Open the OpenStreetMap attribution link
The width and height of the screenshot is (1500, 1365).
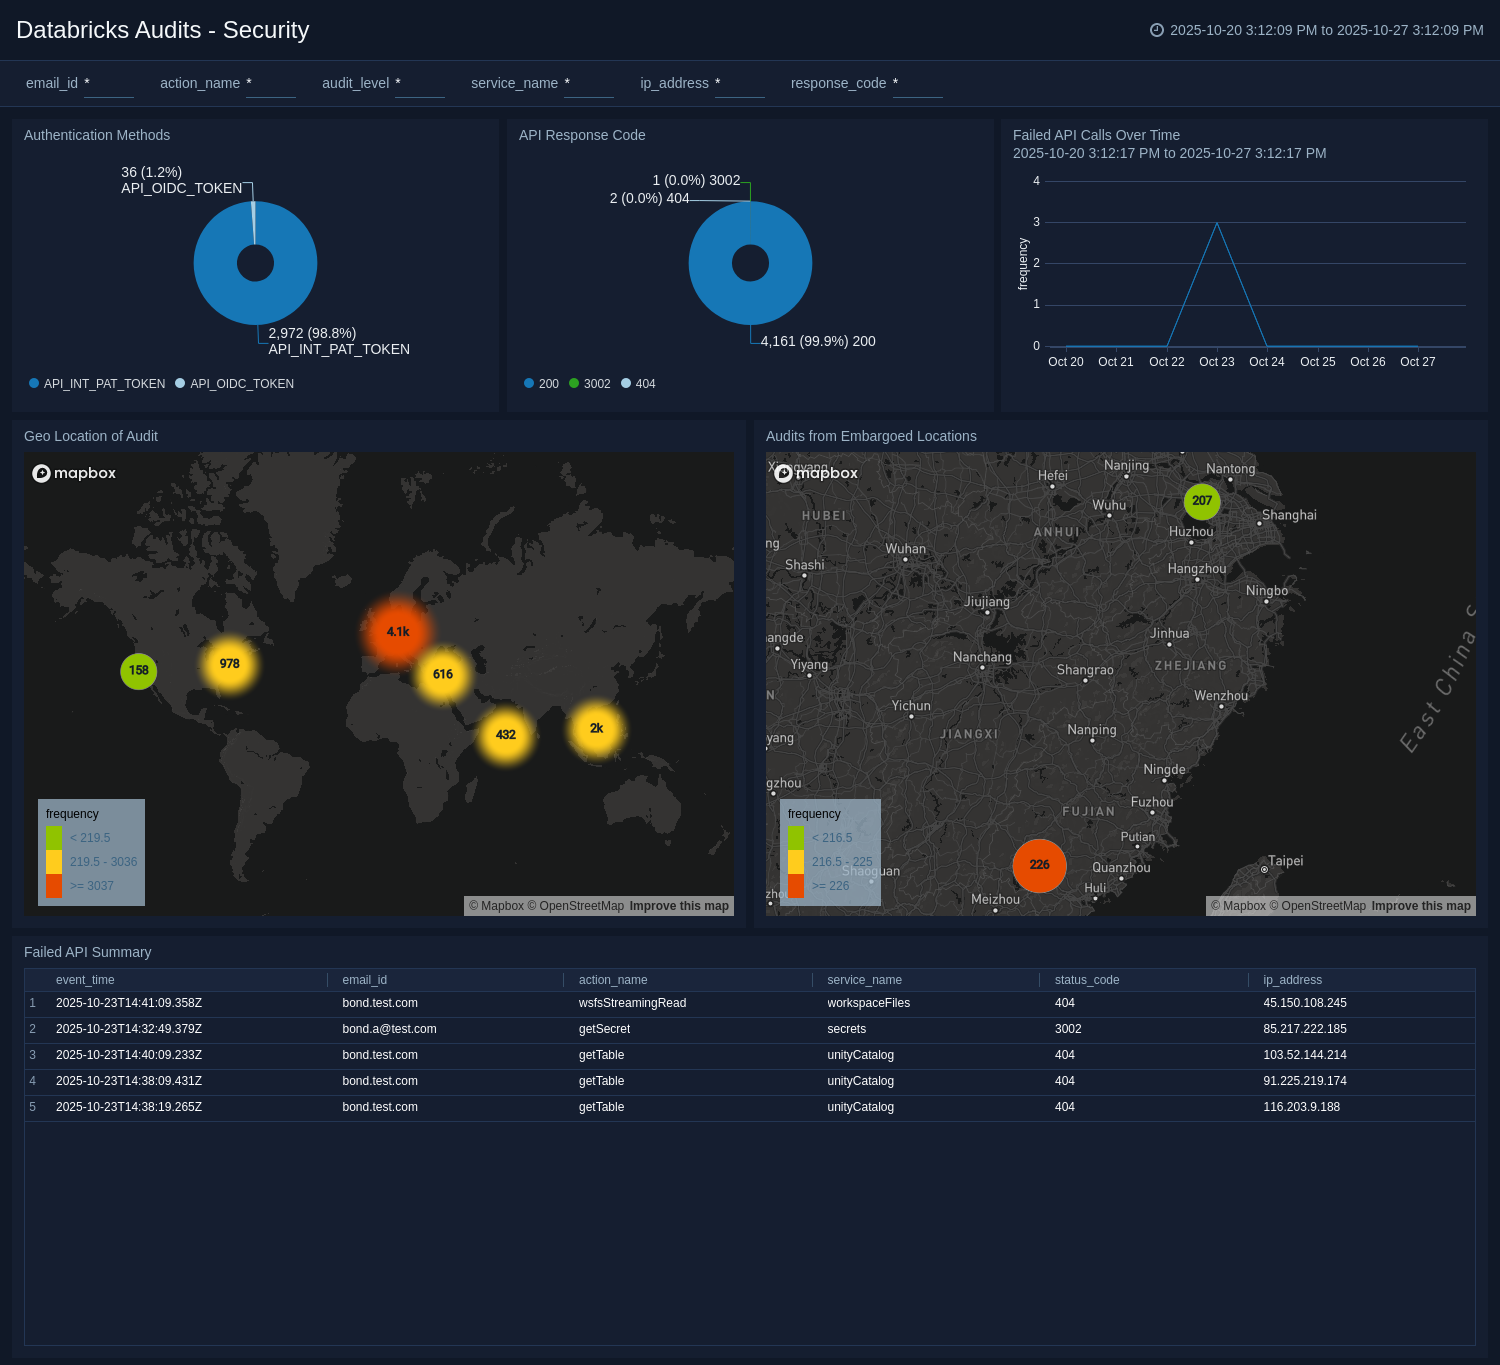click(575, 905)
